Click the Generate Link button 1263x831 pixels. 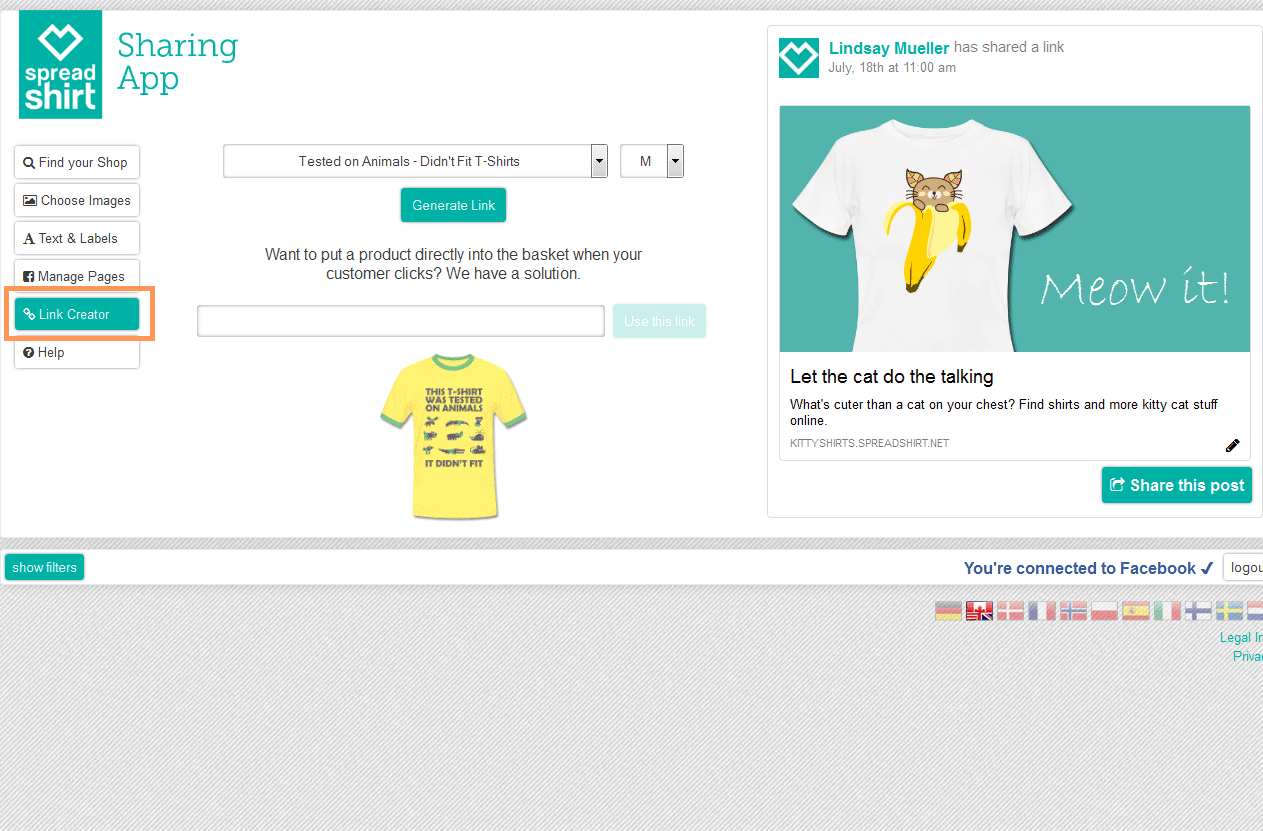coord(453,204)
